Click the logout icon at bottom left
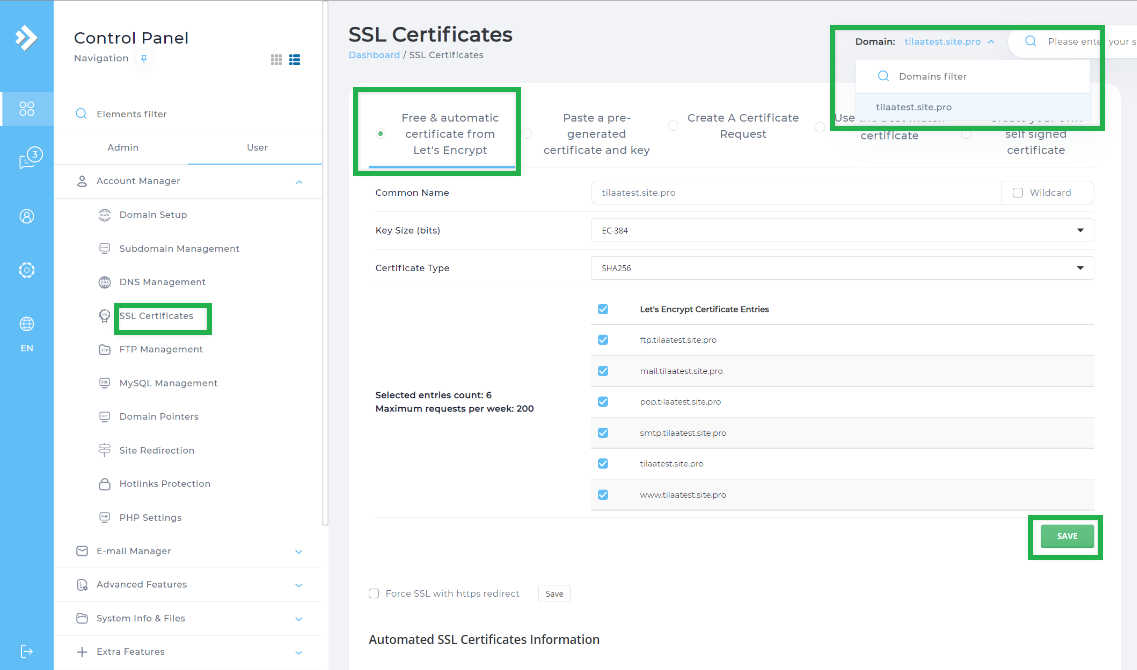Screen dimensions: 1137x670 click(27, 651)
